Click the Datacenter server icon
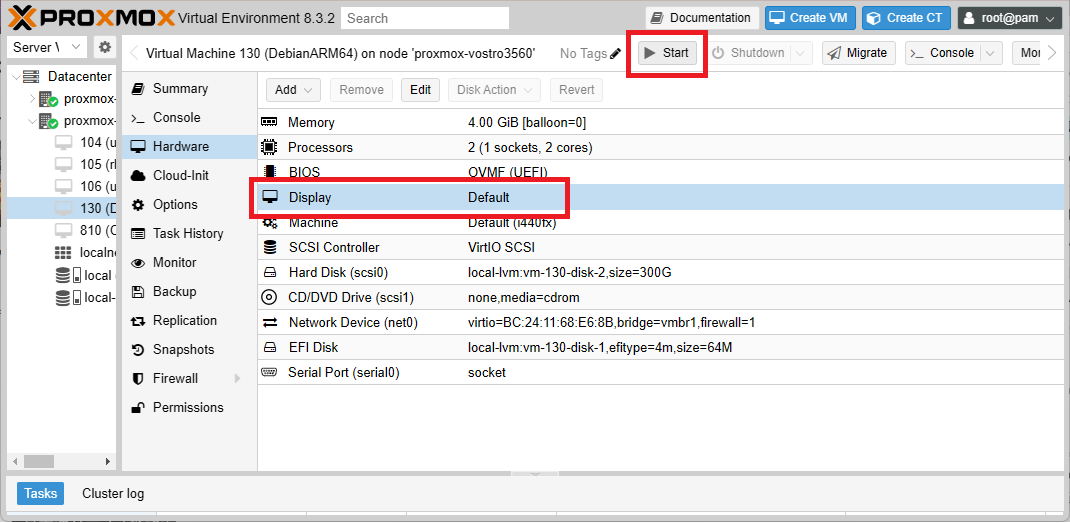Screen dimensions: 1070x523 [31, 77]
